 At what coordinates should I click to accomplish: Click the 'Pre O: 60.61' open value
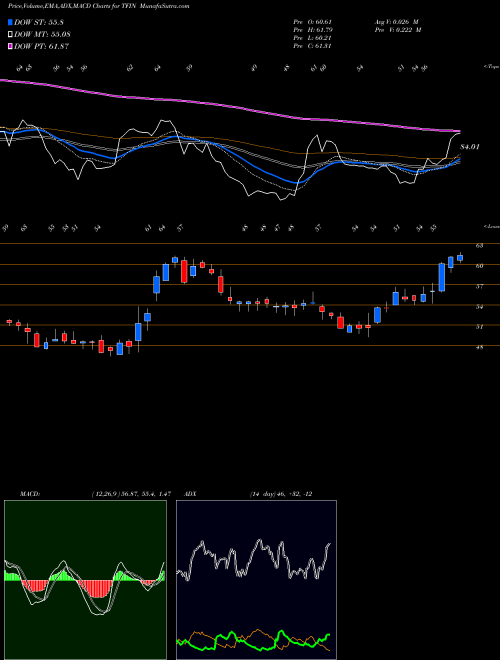click(311, 22)
